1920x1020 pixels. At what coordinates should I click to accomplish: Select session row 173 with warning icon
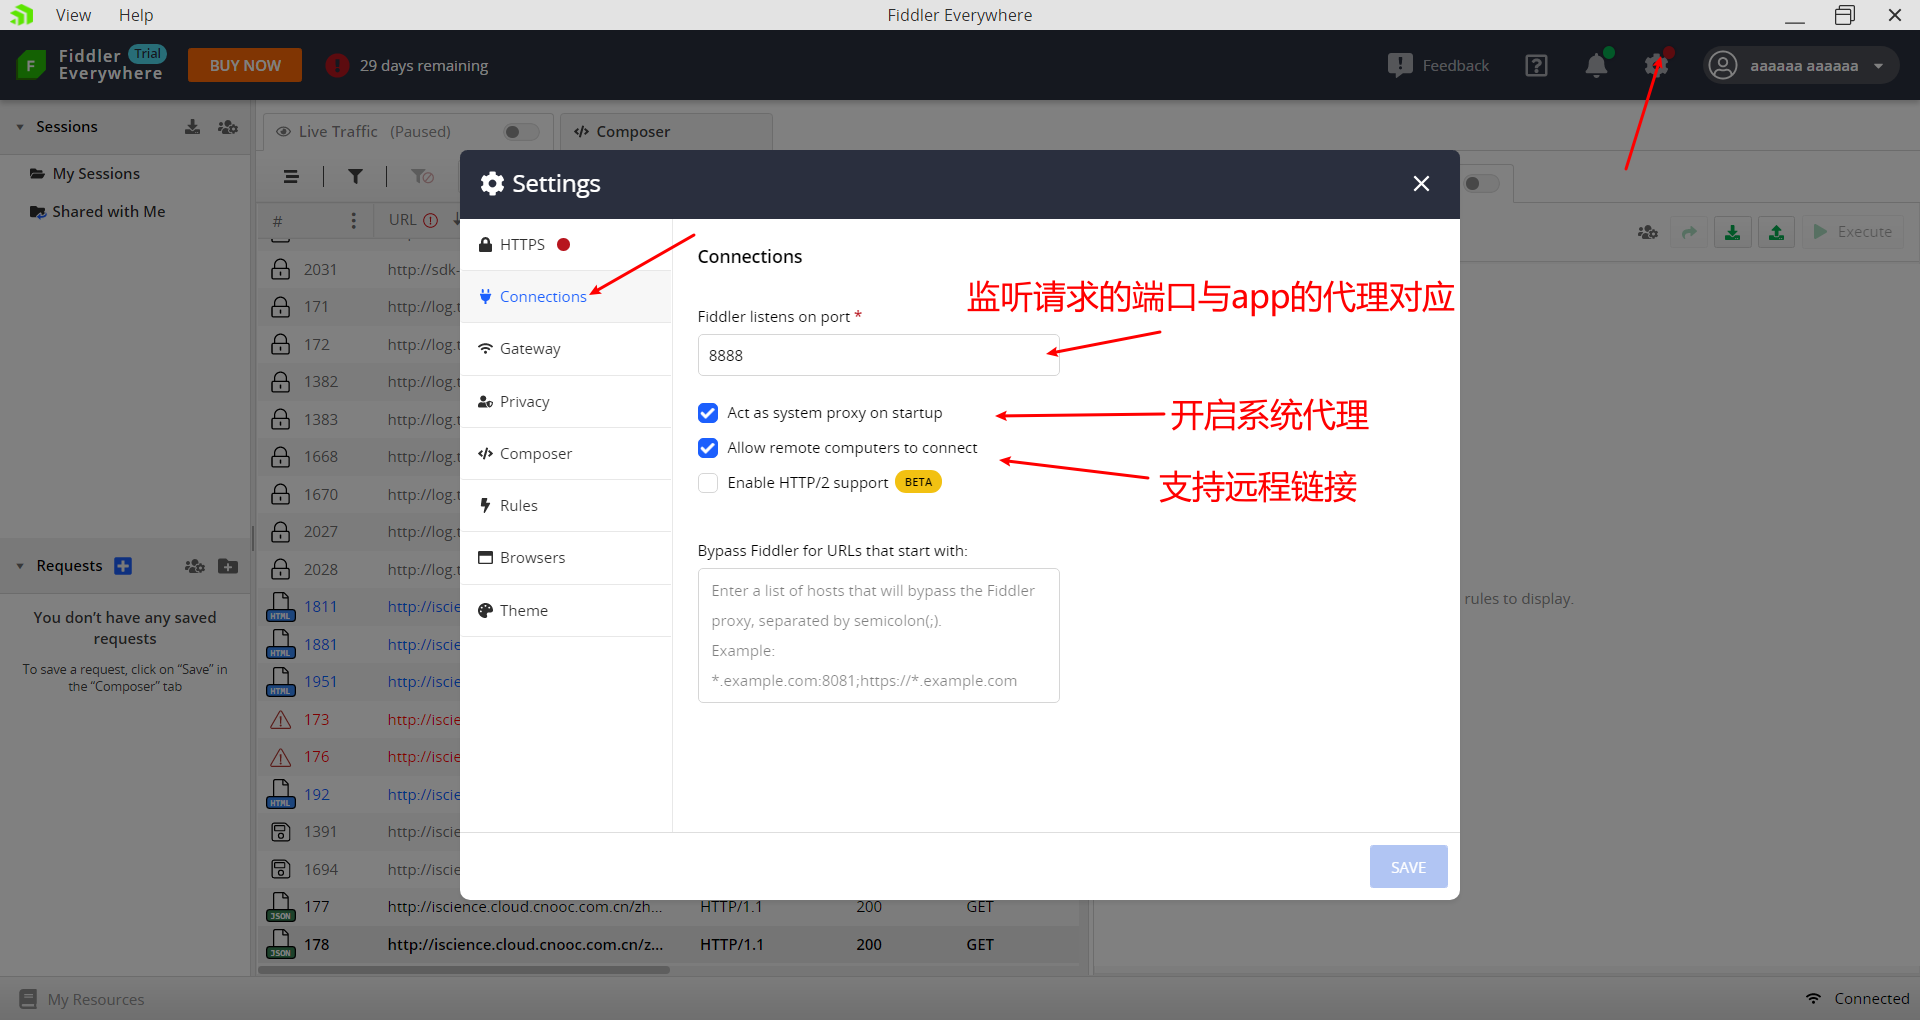point(360,719)
